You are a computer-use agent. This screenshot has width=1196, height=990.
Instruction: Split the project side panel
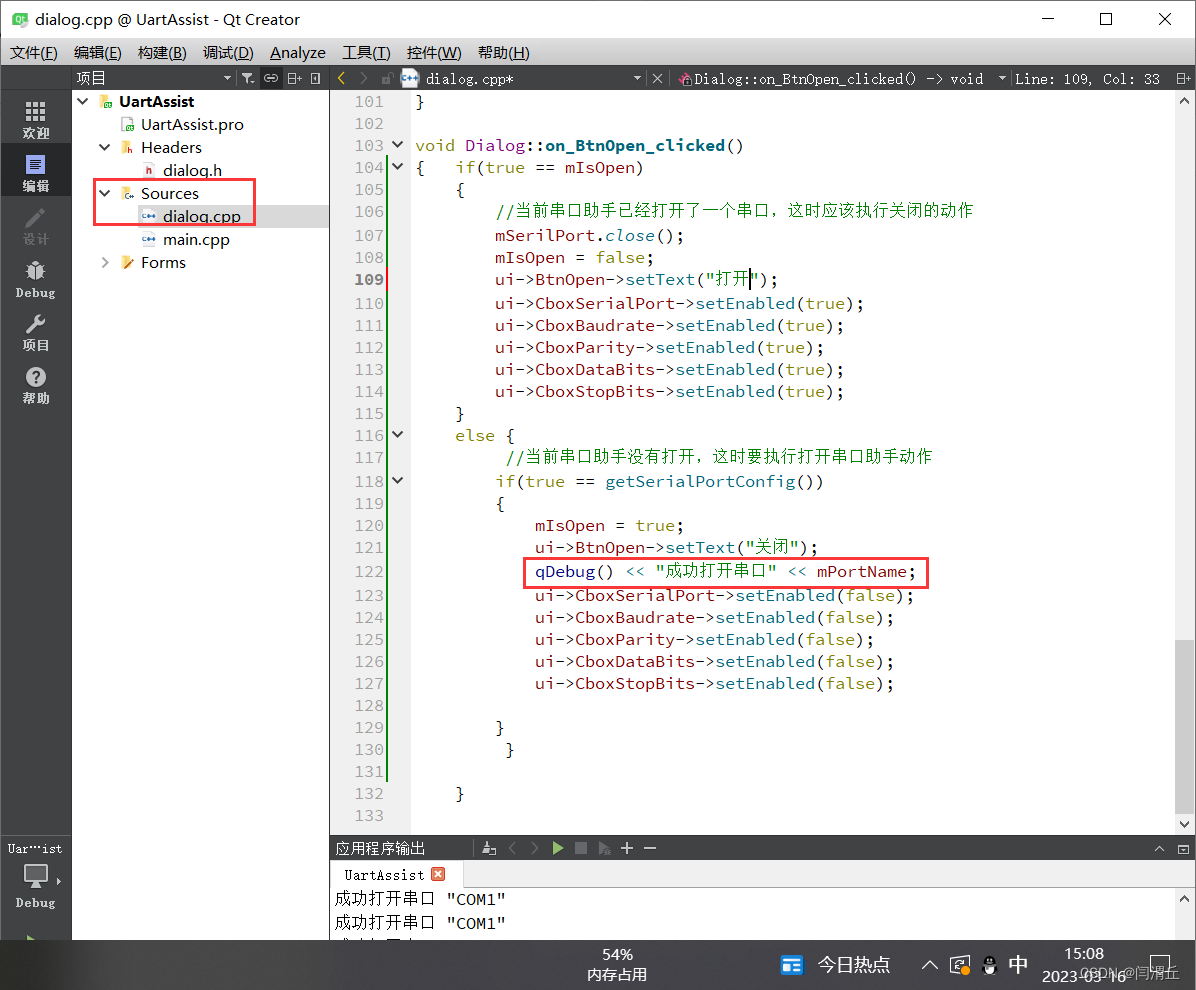[x=294, y=79]
